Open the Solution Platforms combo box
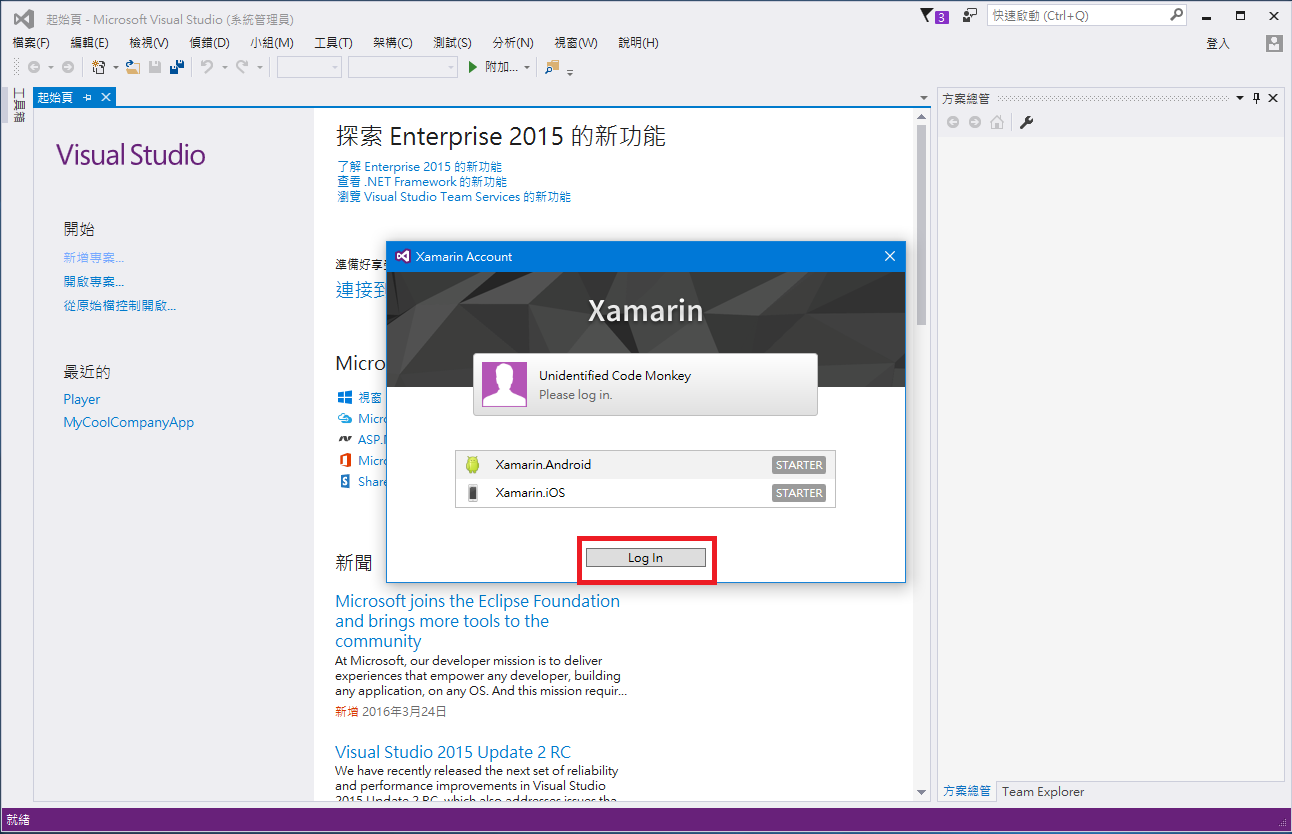1292x834 pixels. [x=403, y=67]
